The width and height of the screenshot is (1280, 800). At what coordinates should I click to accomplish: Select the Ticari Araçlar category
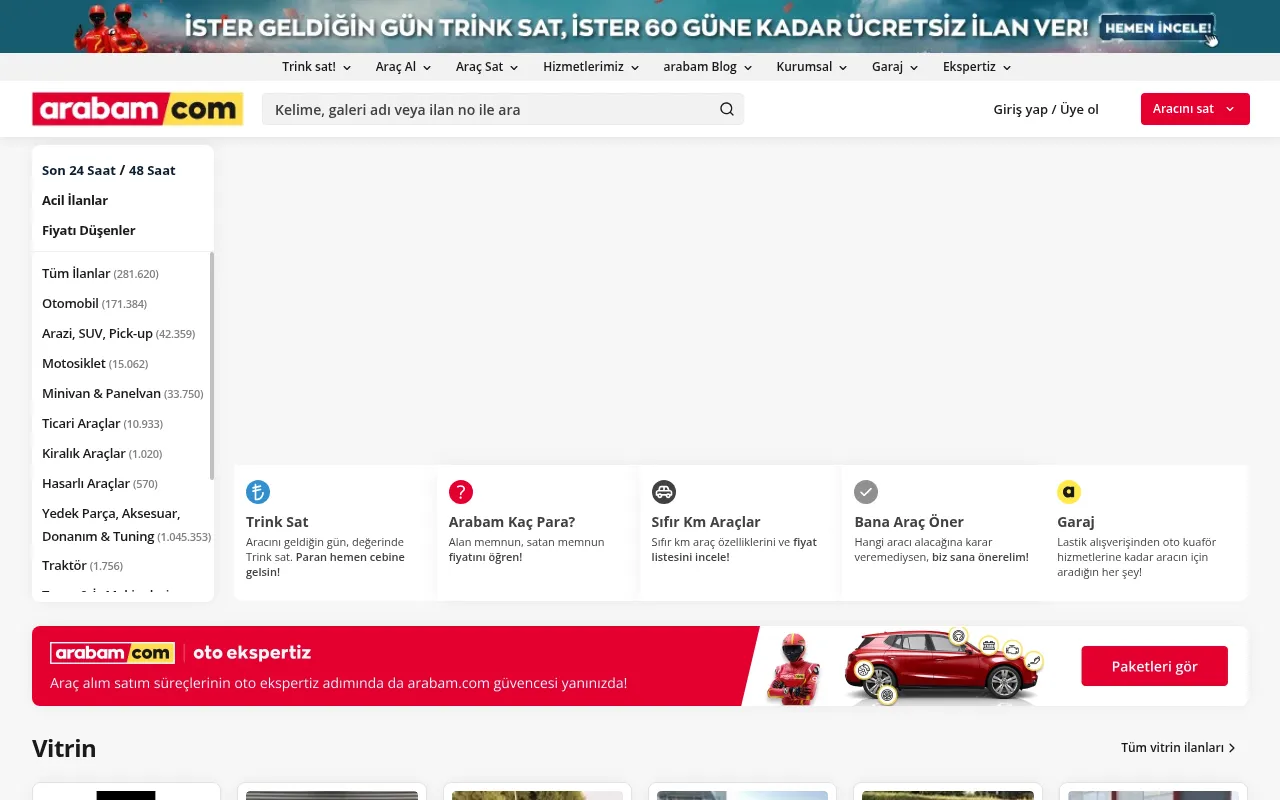[x=102, y=423]
